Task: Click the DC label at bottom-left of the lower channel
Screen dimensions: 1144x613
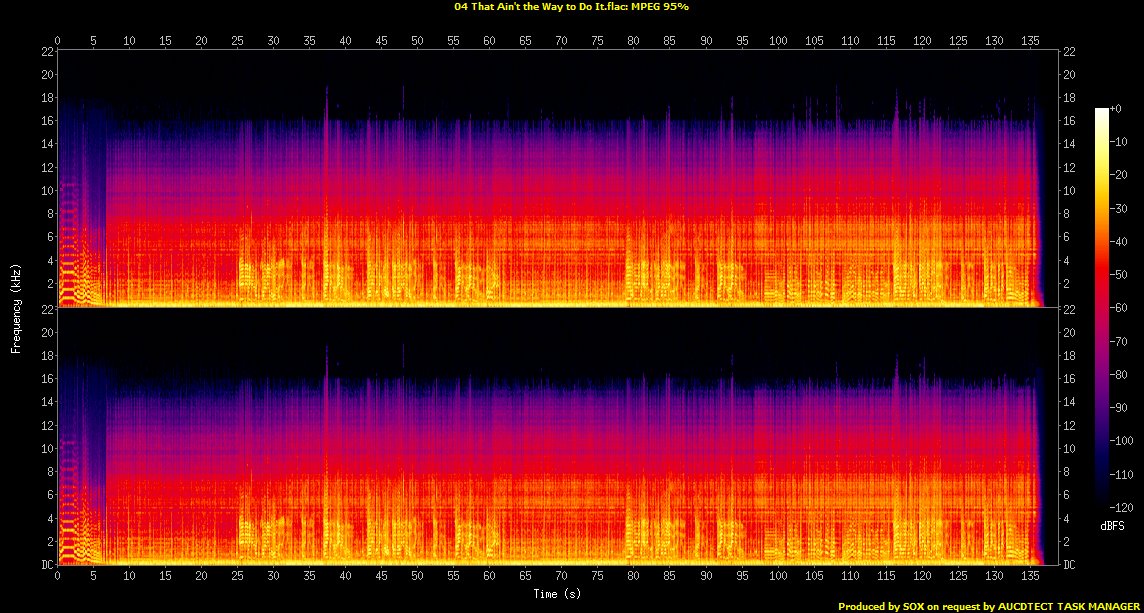Action: (x=47, y=565)
